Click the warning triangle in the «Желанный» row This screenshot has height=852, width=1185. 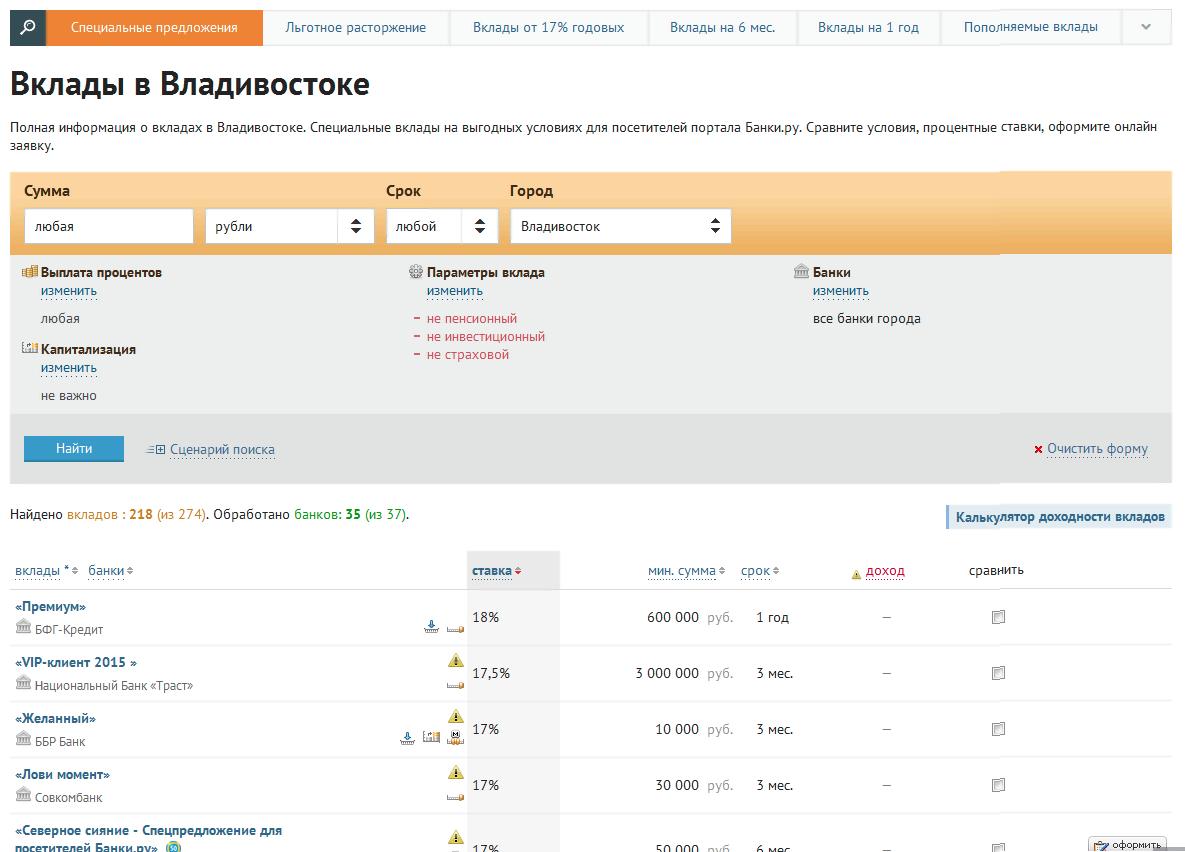tap(456, 717)
